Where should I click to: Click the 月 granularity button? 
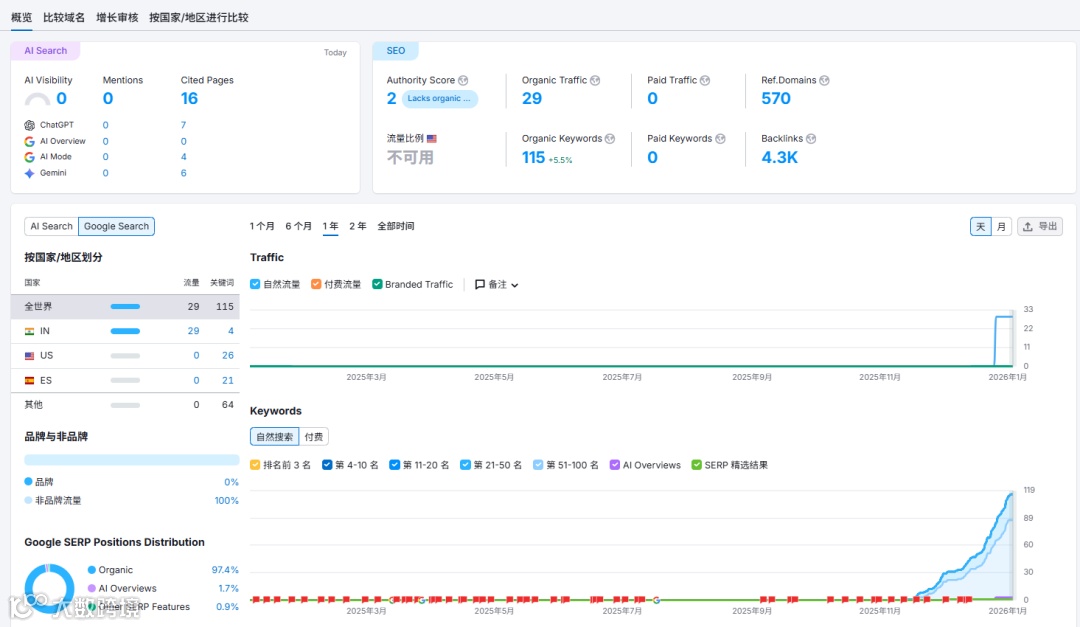(1001, 227)
